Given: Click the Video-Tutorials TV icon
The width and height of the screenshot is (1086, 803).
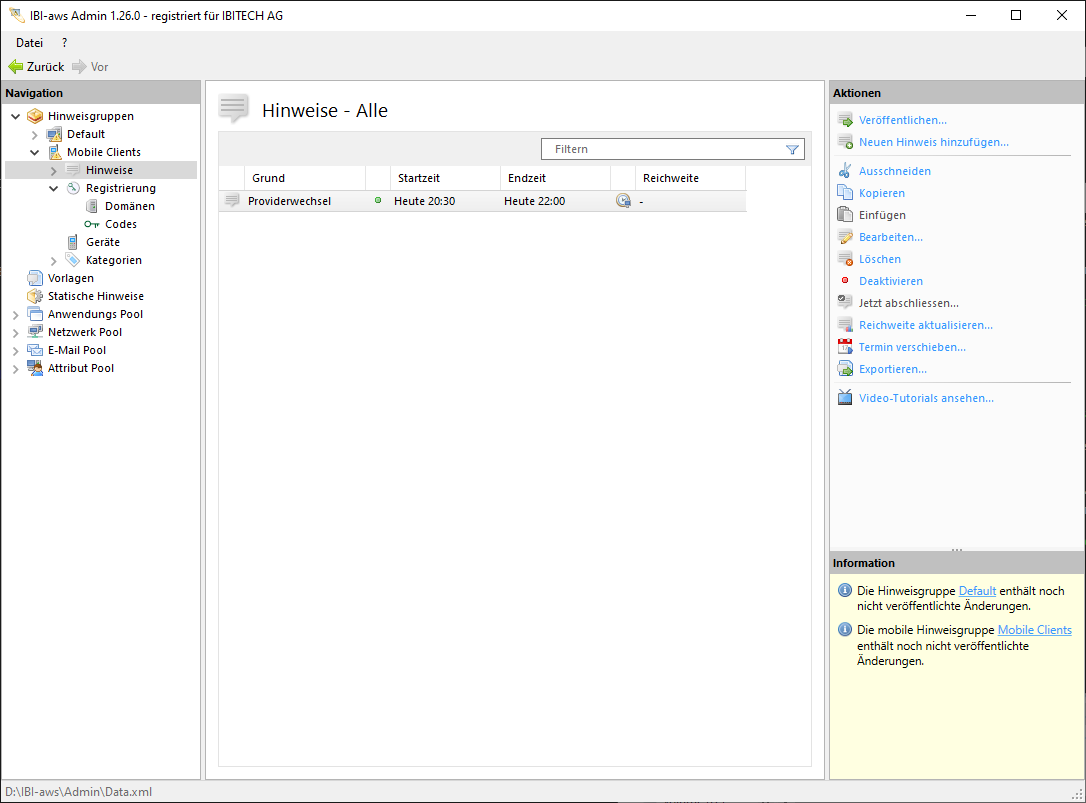Looking at the screenshot, I should [x=845, y=398].
